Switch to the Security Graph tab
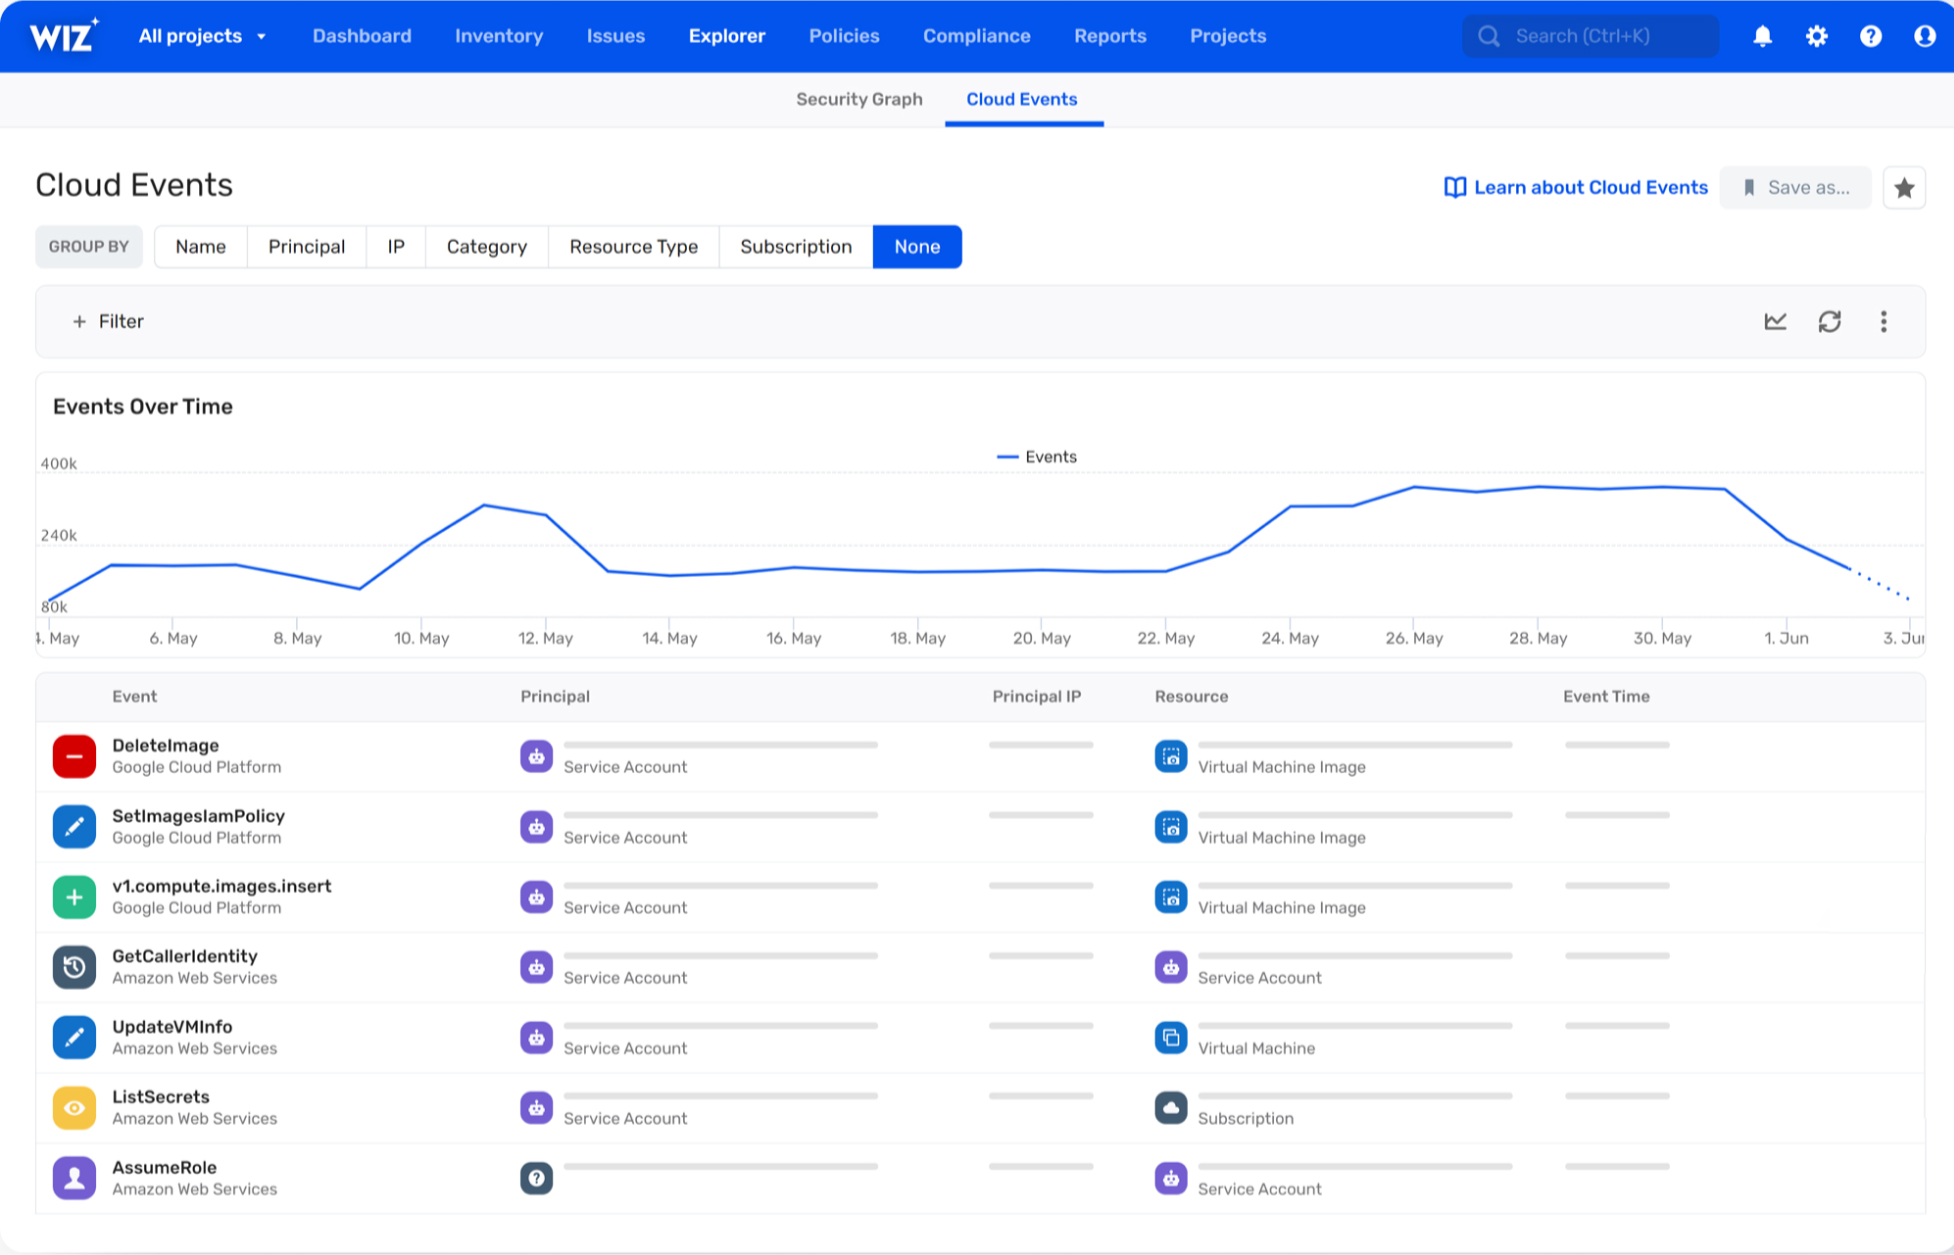The image size is (1954, 1255). click(x=859, y=99)
